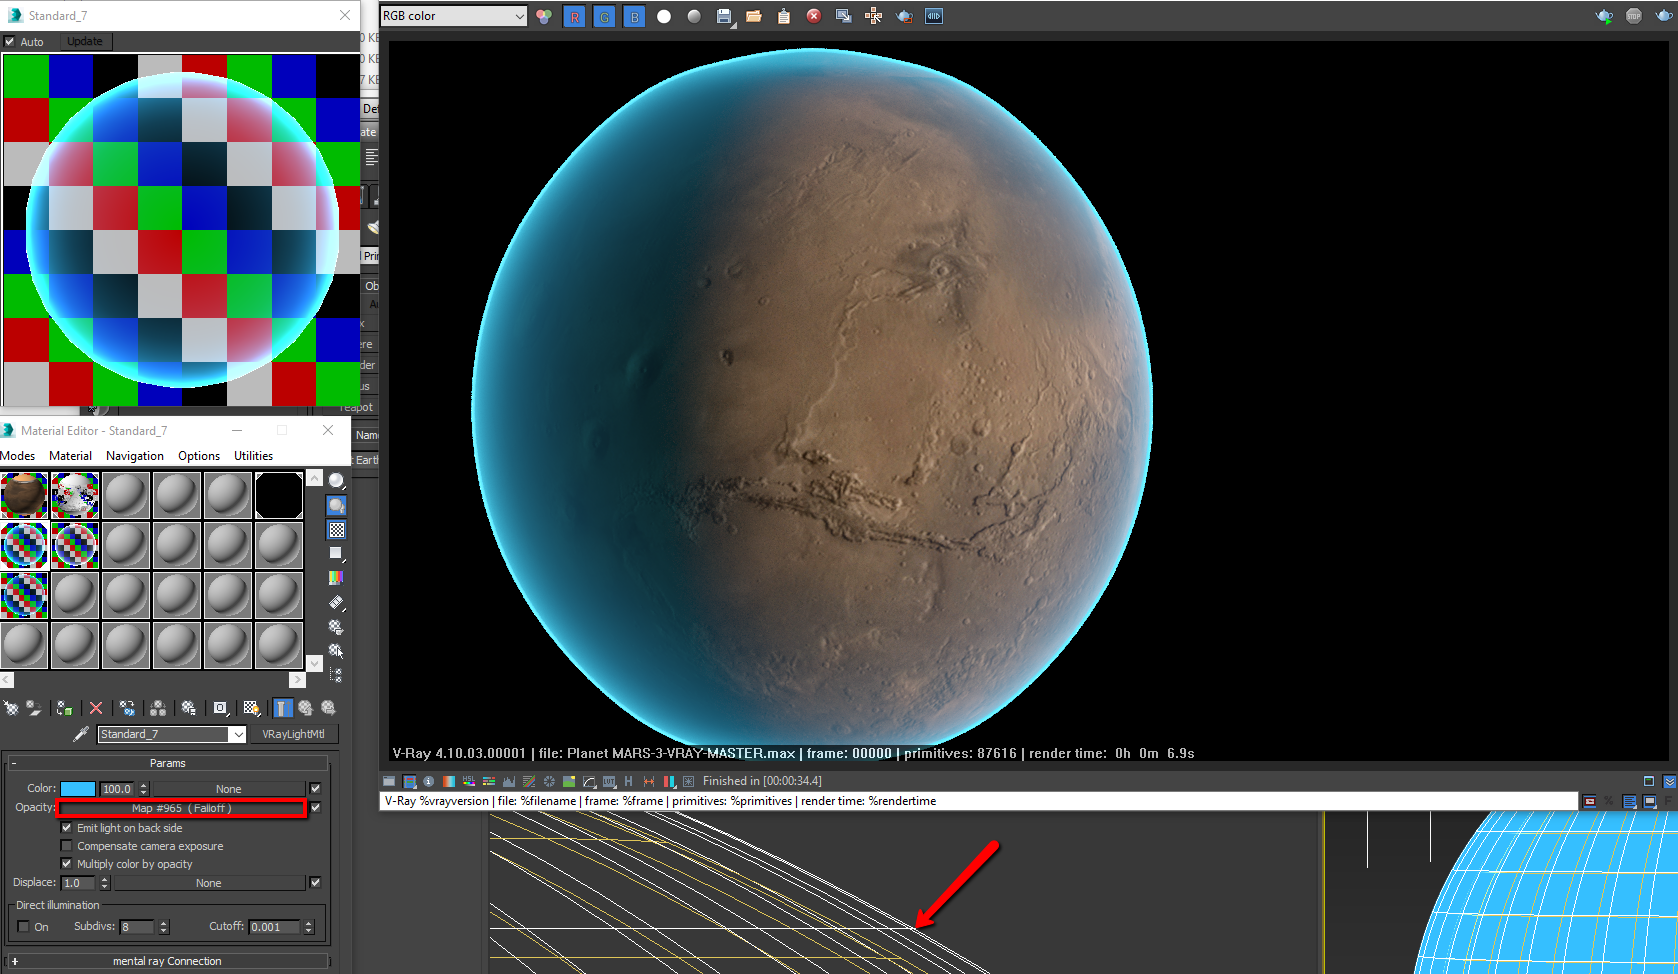Open Utilities menu
The height and width of the screenshot is (974, 1678).
[x=253, y=456]
